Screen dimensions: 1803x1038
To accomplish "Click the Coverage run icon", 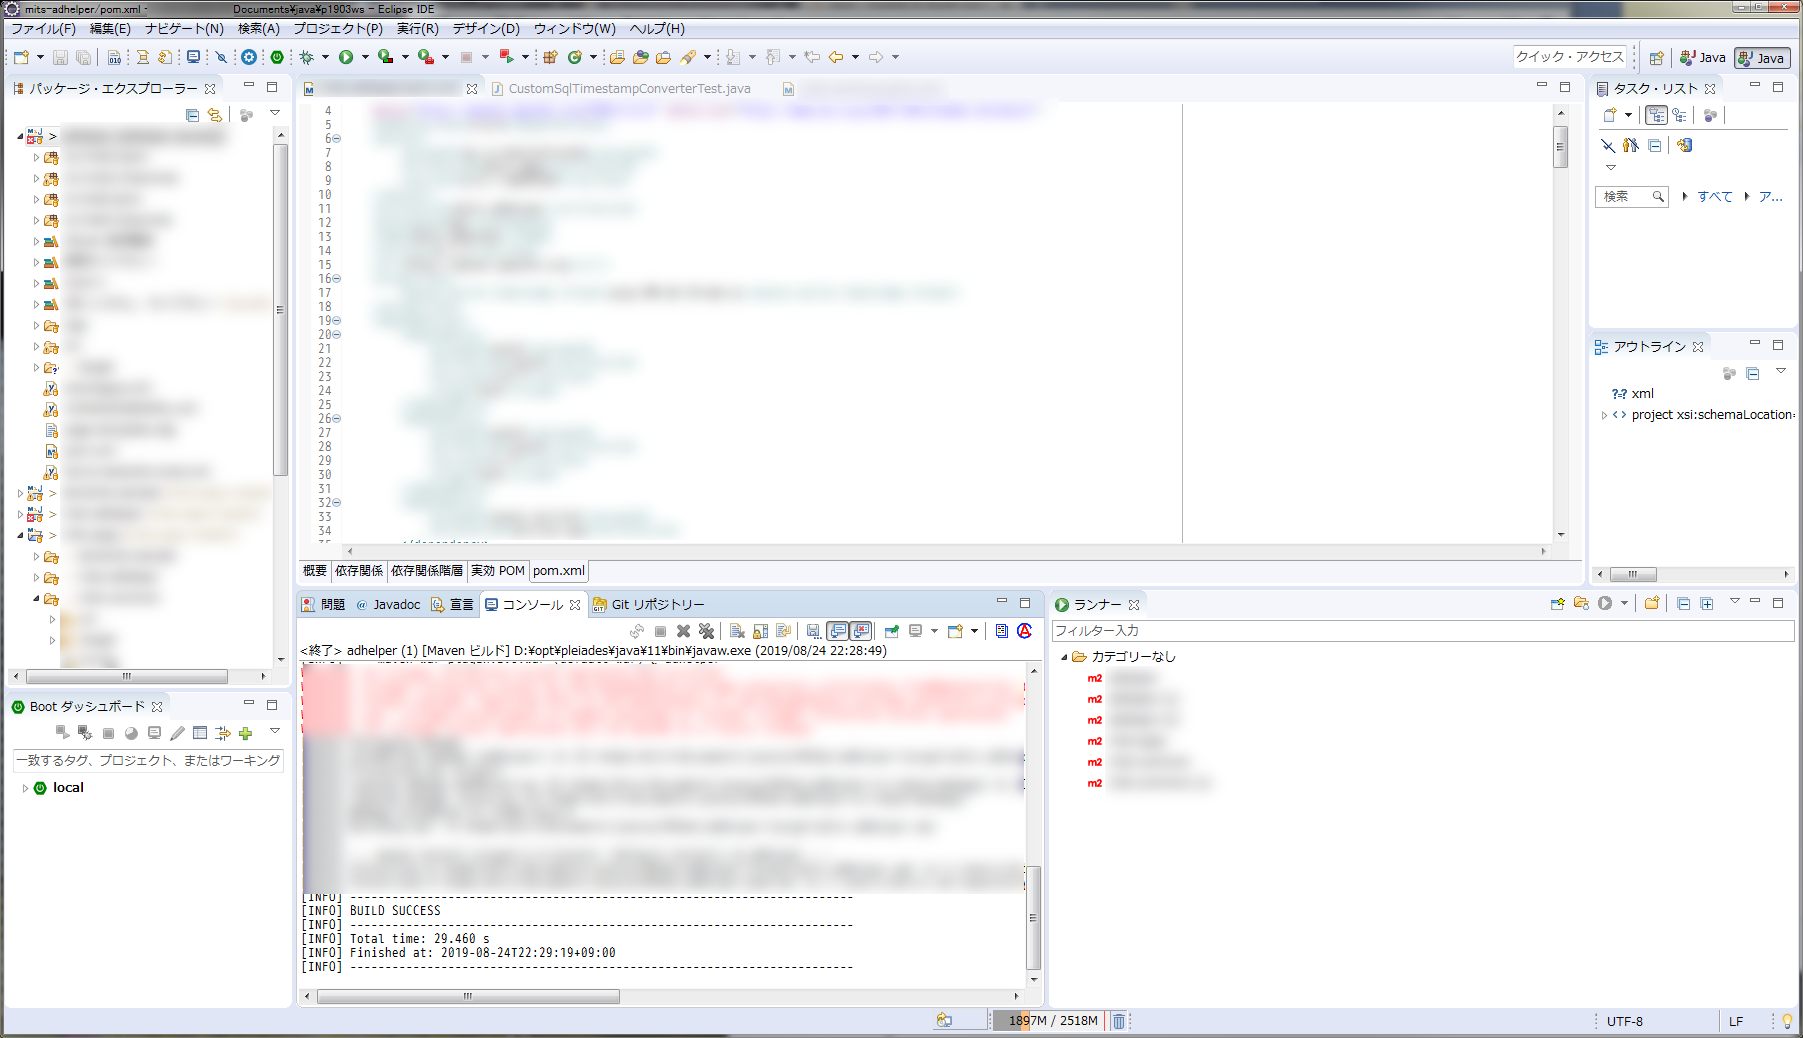I will [385, 57].
